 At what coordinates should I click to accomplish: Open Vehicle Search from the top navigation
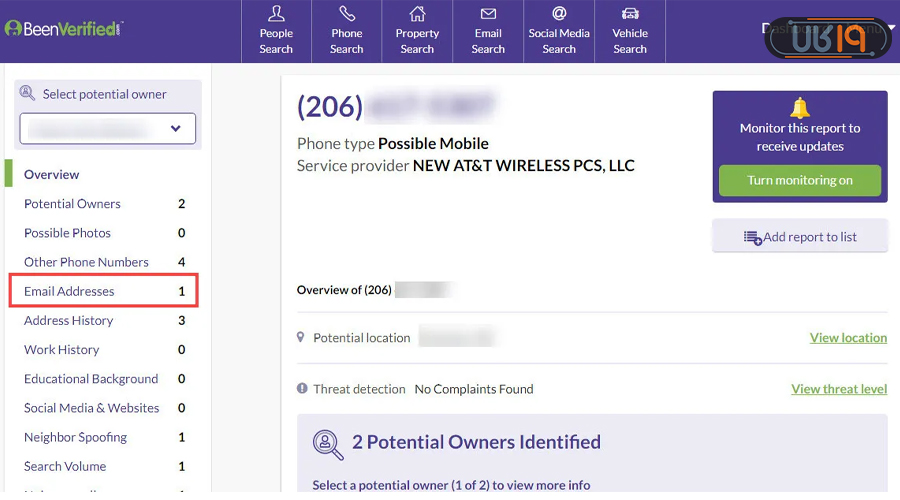[x=630, y=31]
